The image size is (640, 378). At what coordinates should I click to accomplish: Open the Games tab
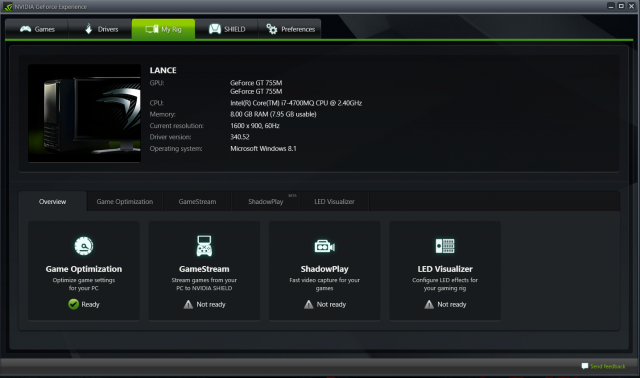coord(37,29)
